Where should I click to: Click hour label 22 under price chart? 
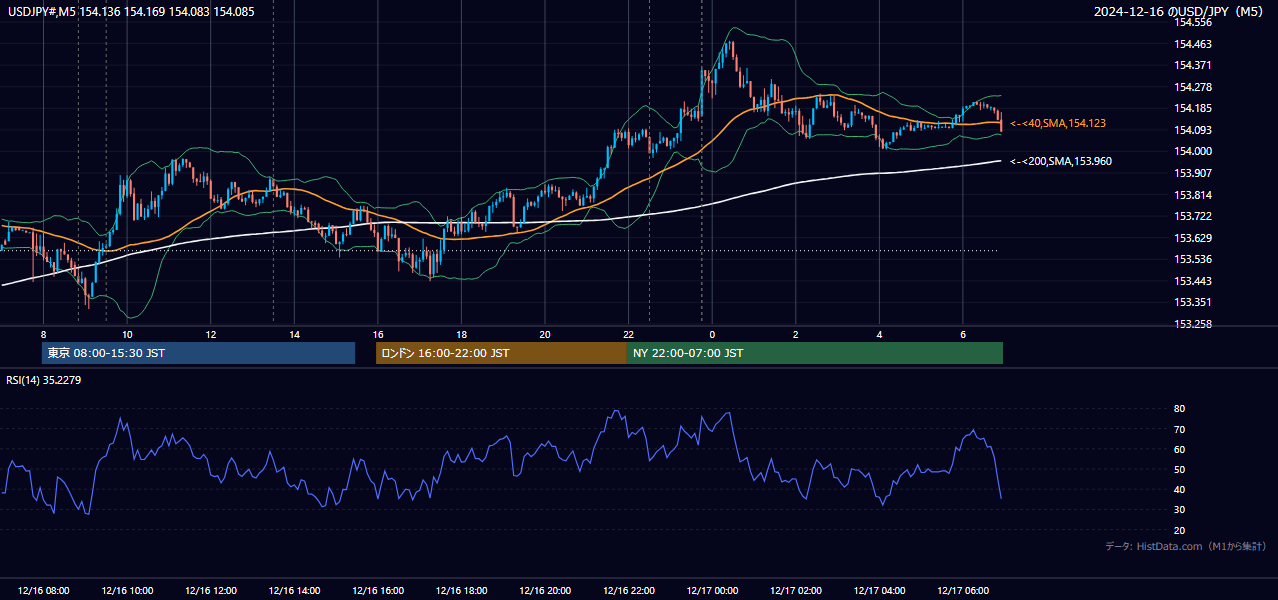(628, 334)
